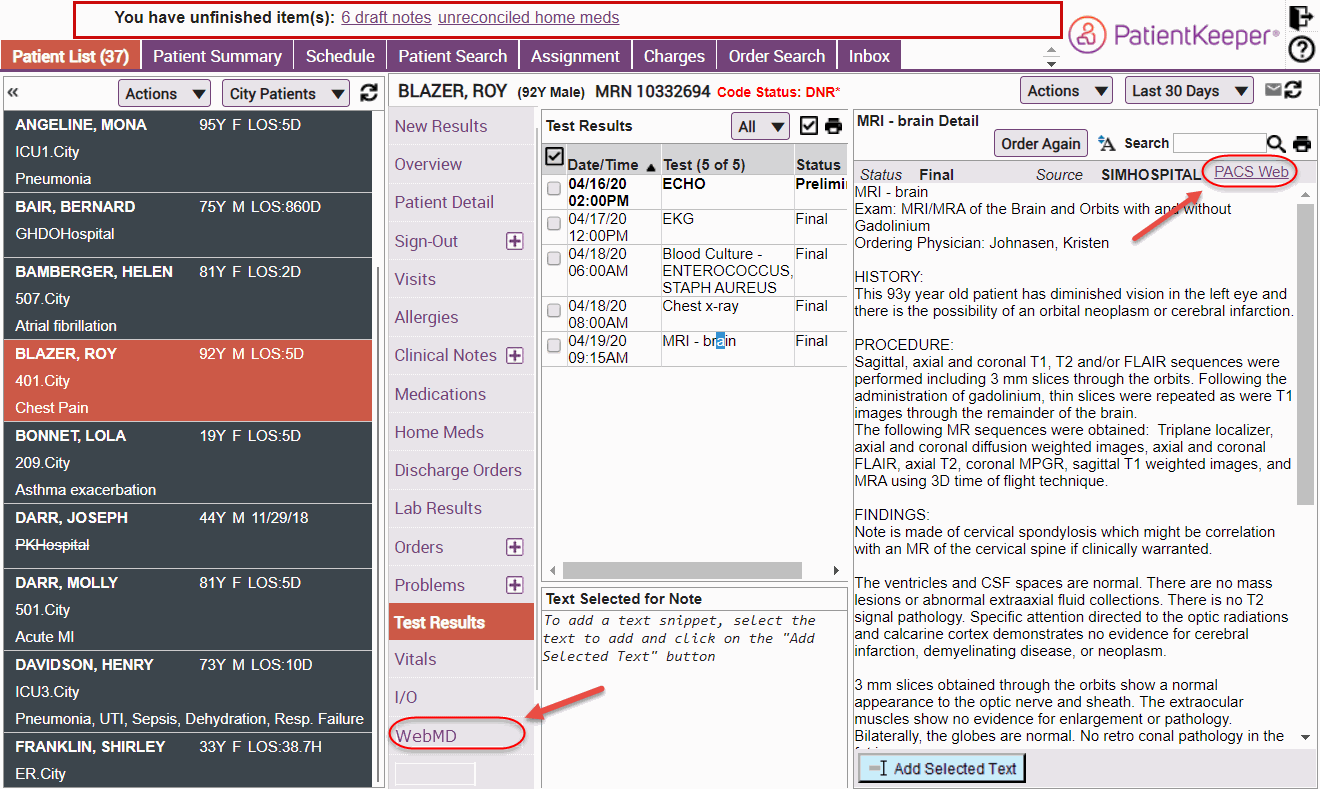This screenshot has height=789, width=1320.
Task: Click the mail envelope icon
Action: pyautogui.click(x=1273, y=90)
